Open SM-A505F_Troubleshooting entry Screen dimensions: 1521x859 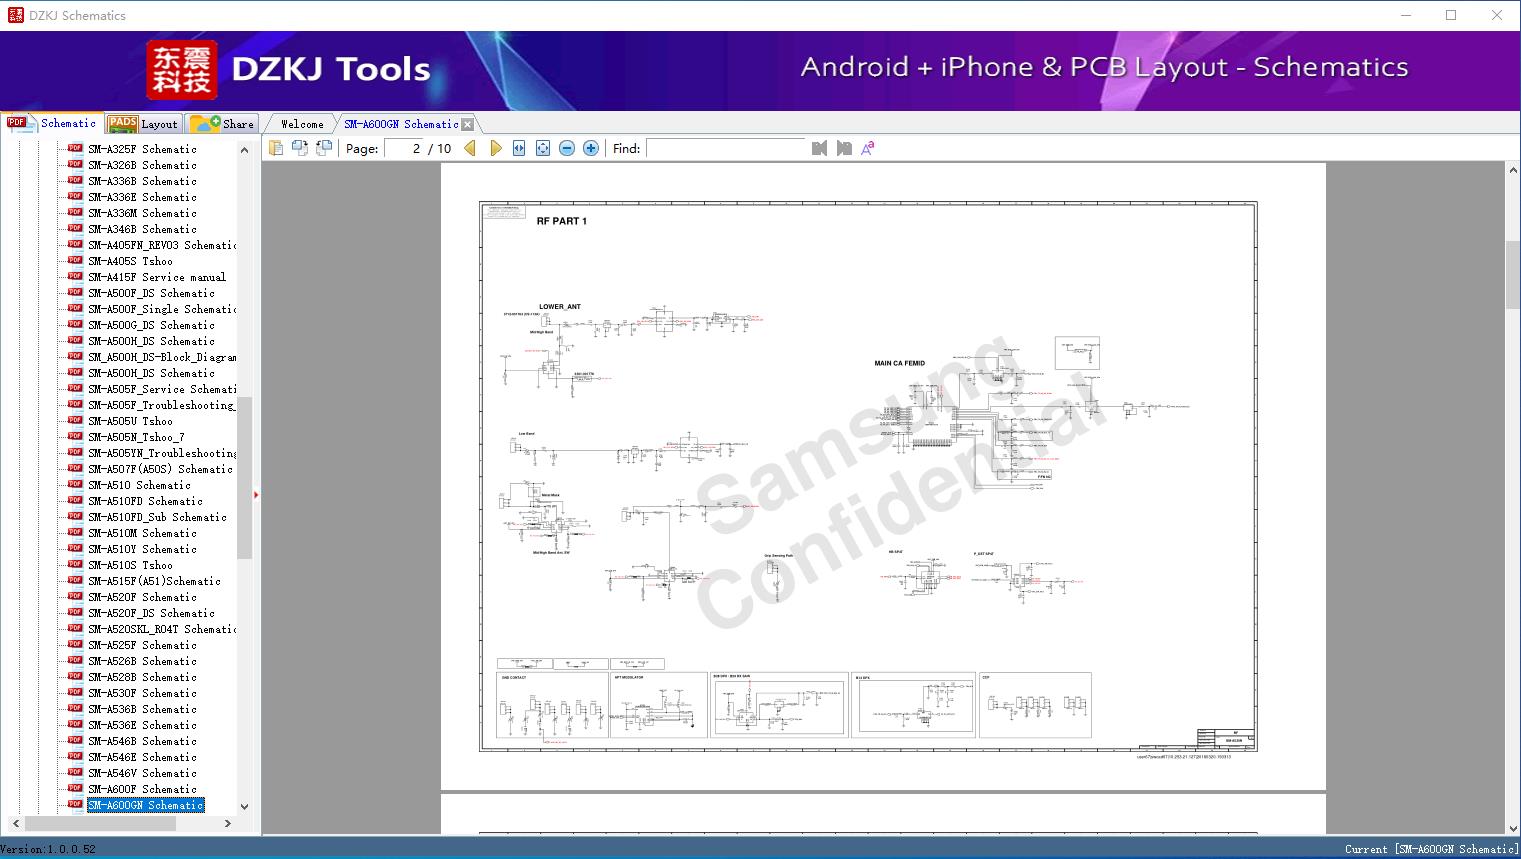(162, 405)
